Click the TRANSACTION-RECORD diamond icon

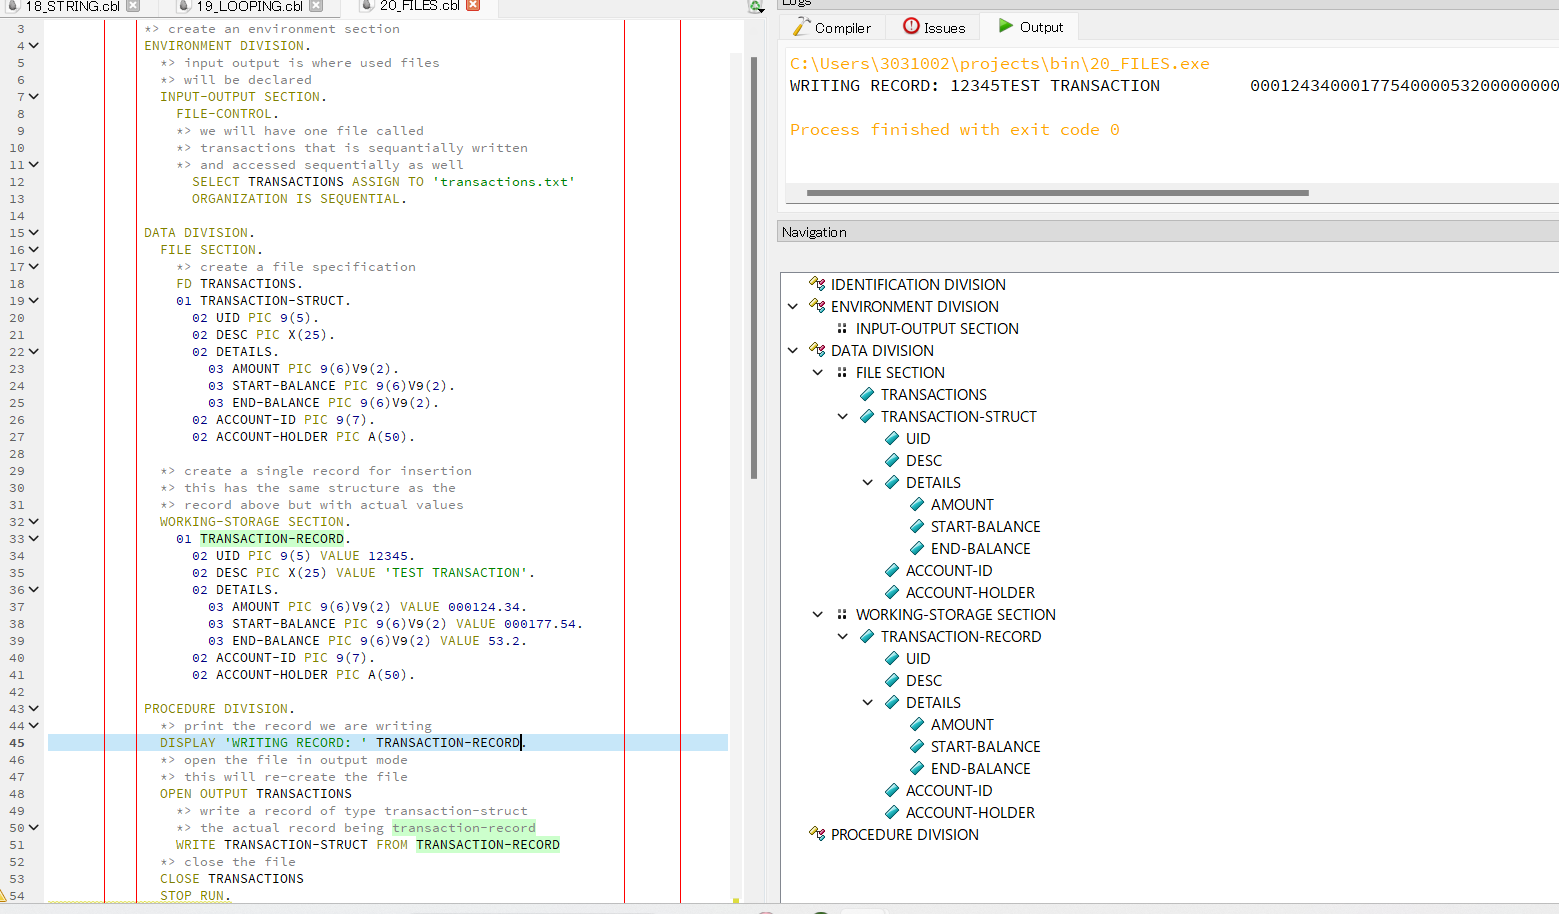[867, 636]
